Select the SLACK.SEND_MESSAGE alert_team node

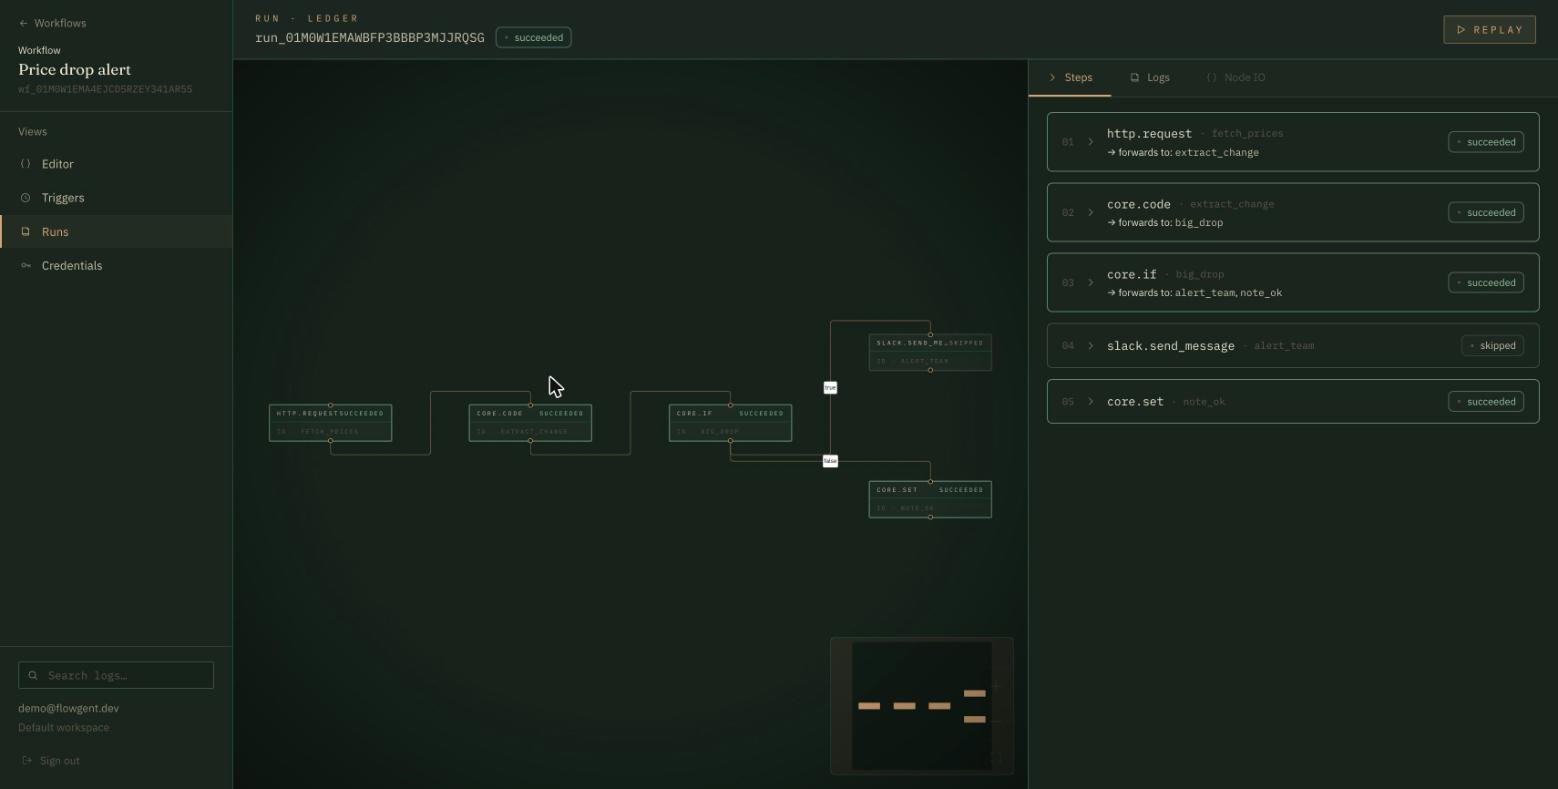coord(930,352)
